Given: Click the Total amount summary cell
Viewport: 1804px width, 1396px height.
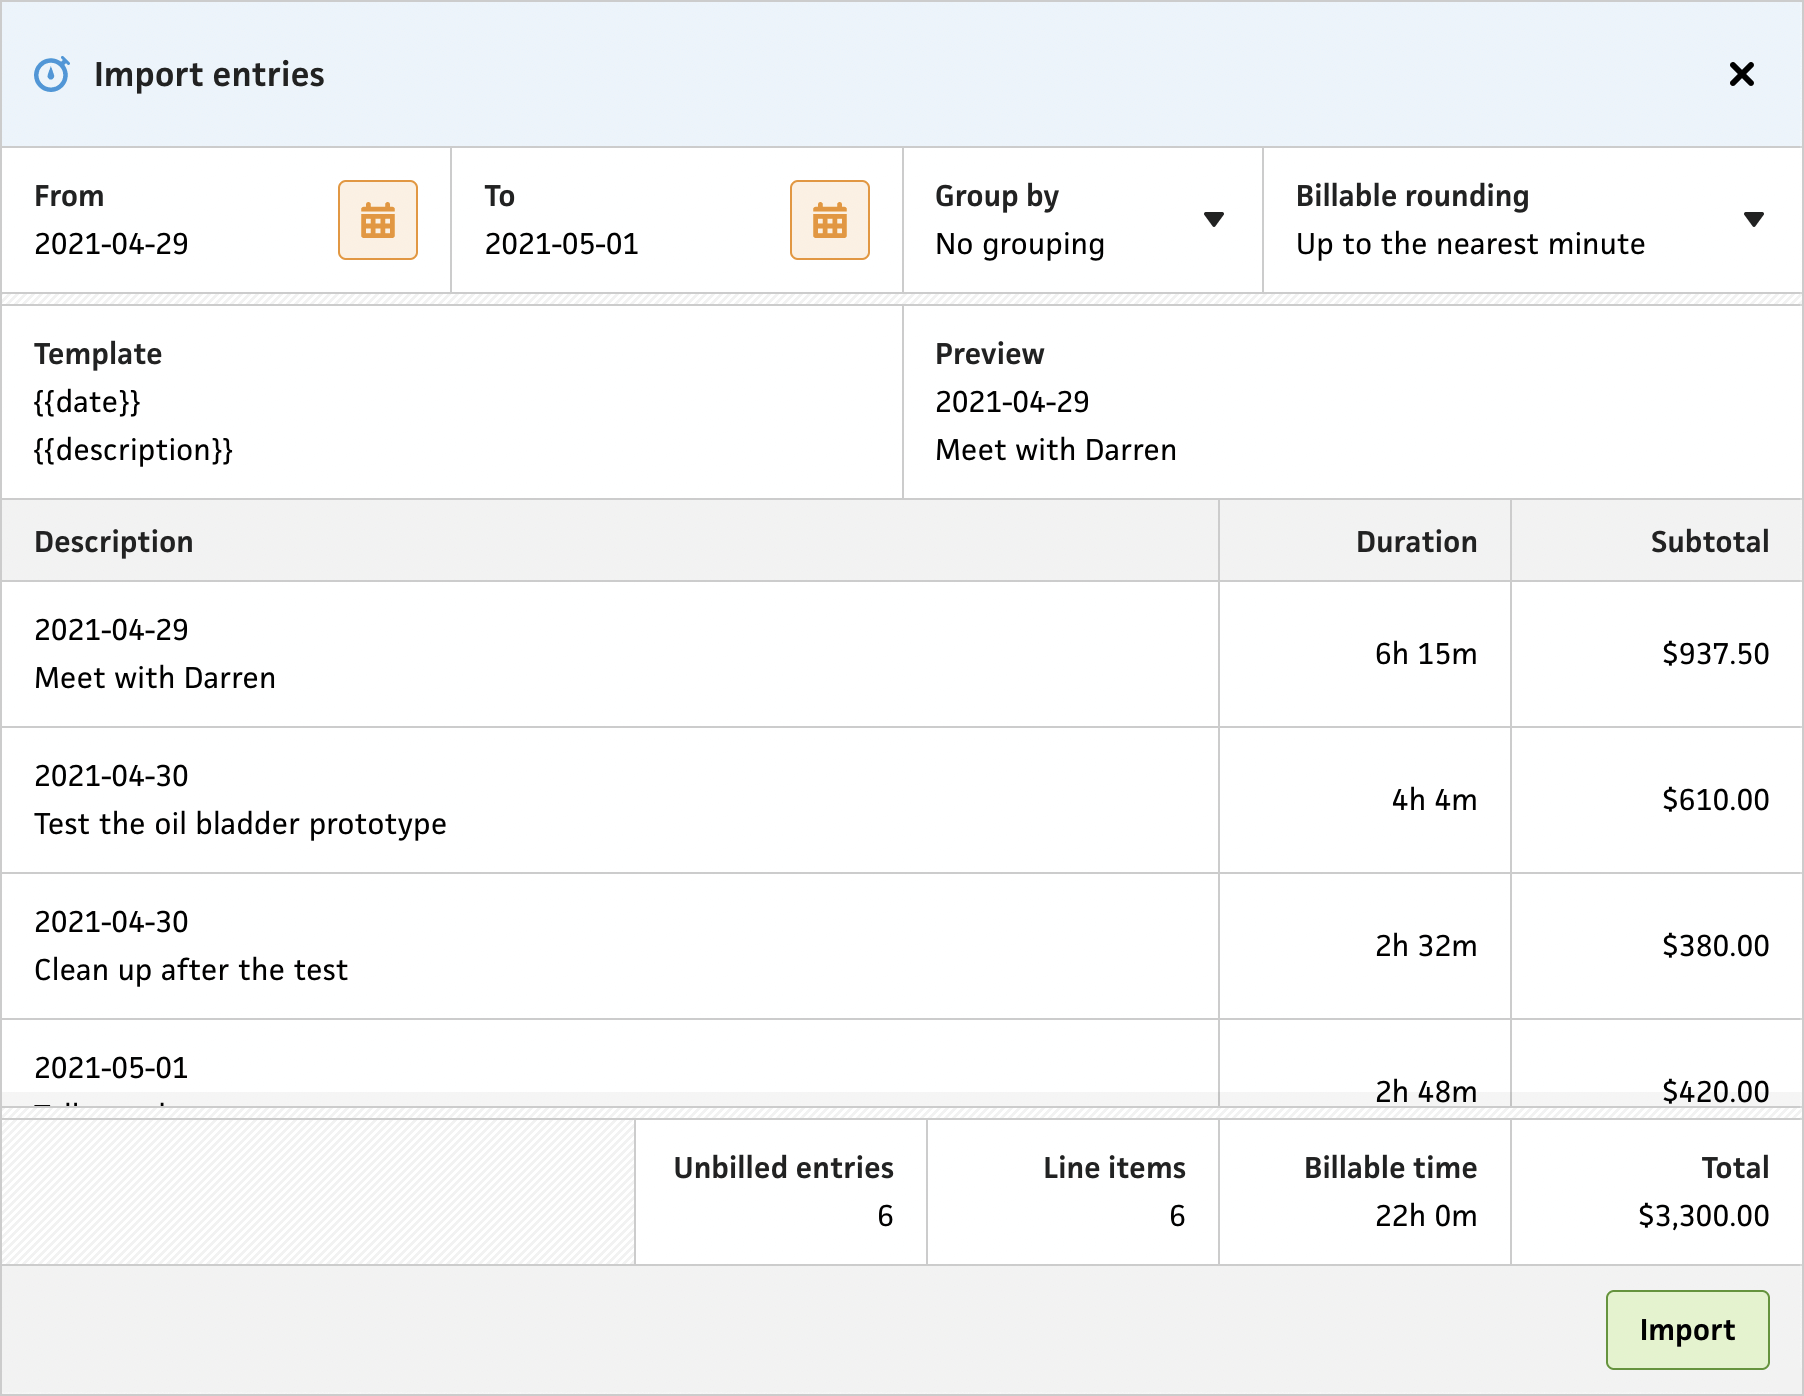Looking at the screenshot, I should (1703, 1192).
